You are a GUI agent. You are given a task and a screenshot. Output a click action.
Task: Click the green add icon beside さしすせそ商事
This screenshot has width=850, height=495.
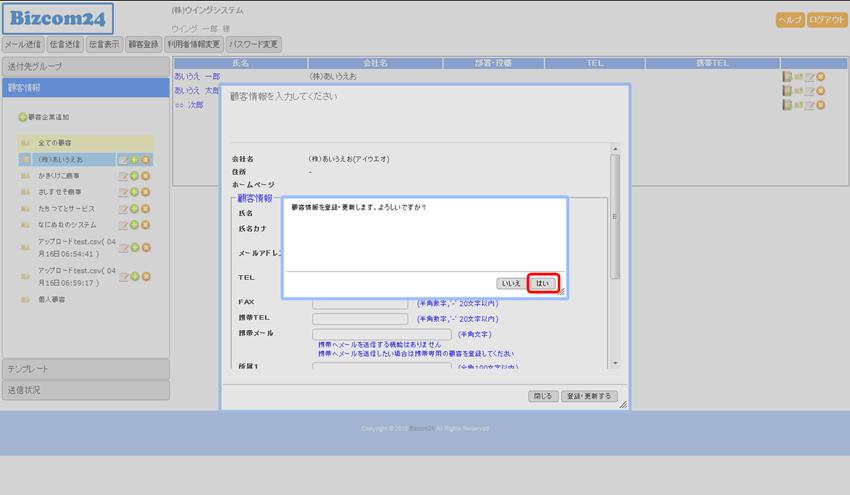[x=134, y=192]
